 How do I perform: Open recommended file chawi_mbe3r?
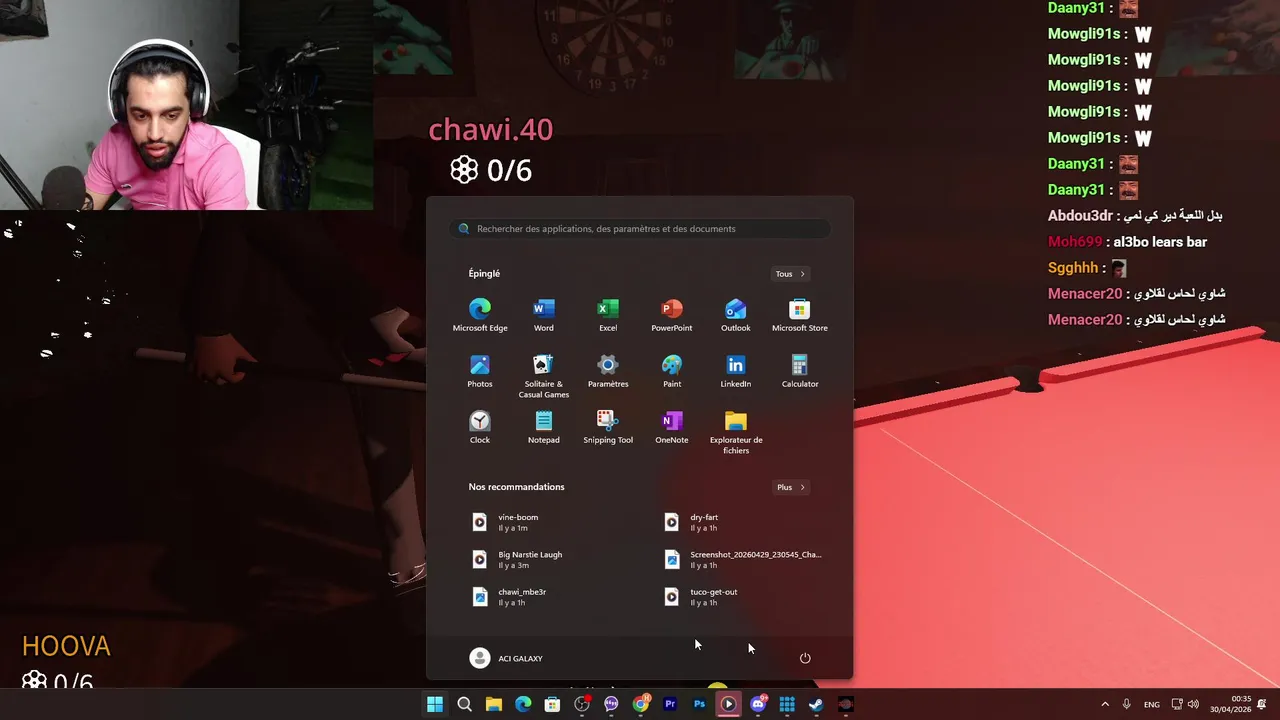pos(544,597)
